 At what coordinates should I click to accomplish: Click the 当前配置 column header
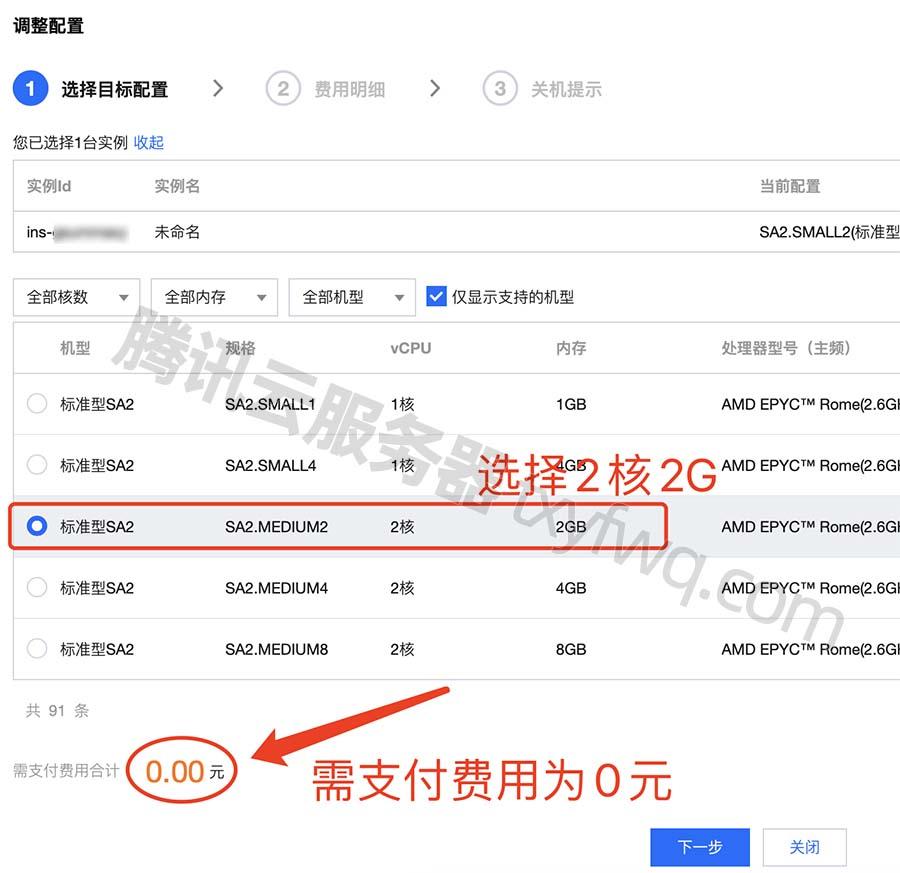tap(790, 186)
